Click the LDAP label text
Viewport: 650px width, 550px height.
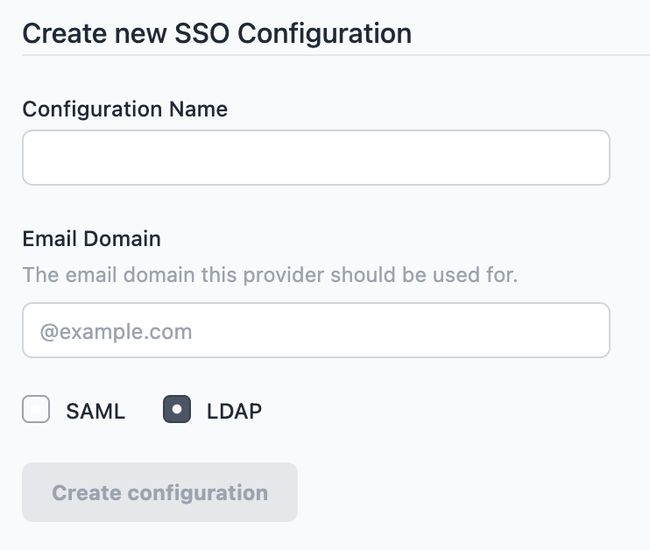234,411
